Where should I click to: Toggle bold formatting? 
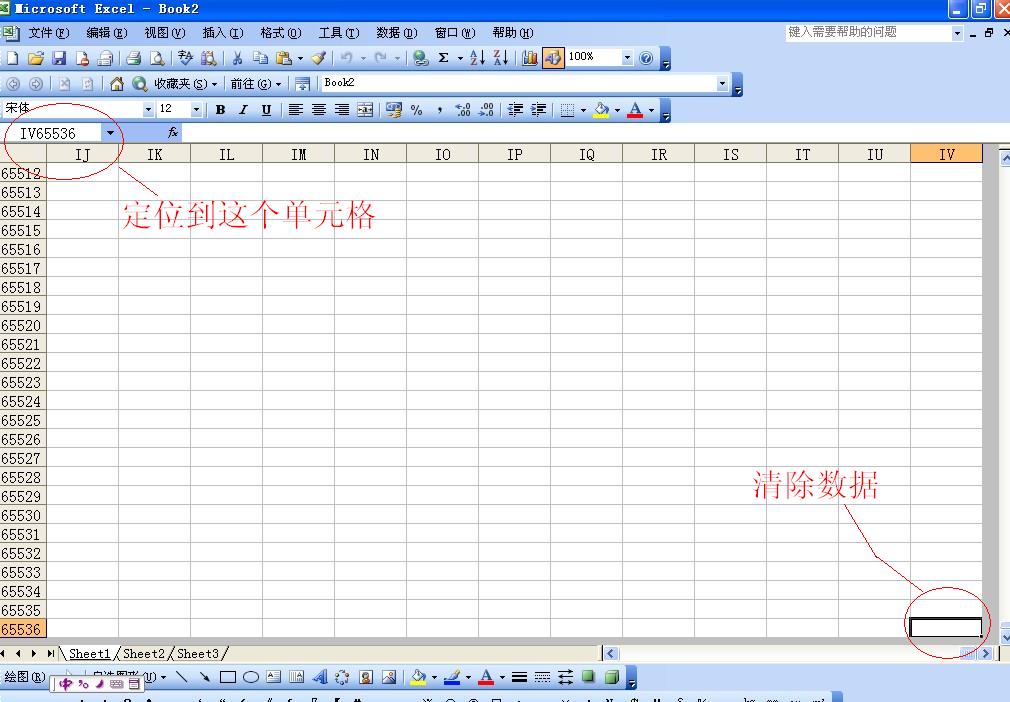pos(220,110)
